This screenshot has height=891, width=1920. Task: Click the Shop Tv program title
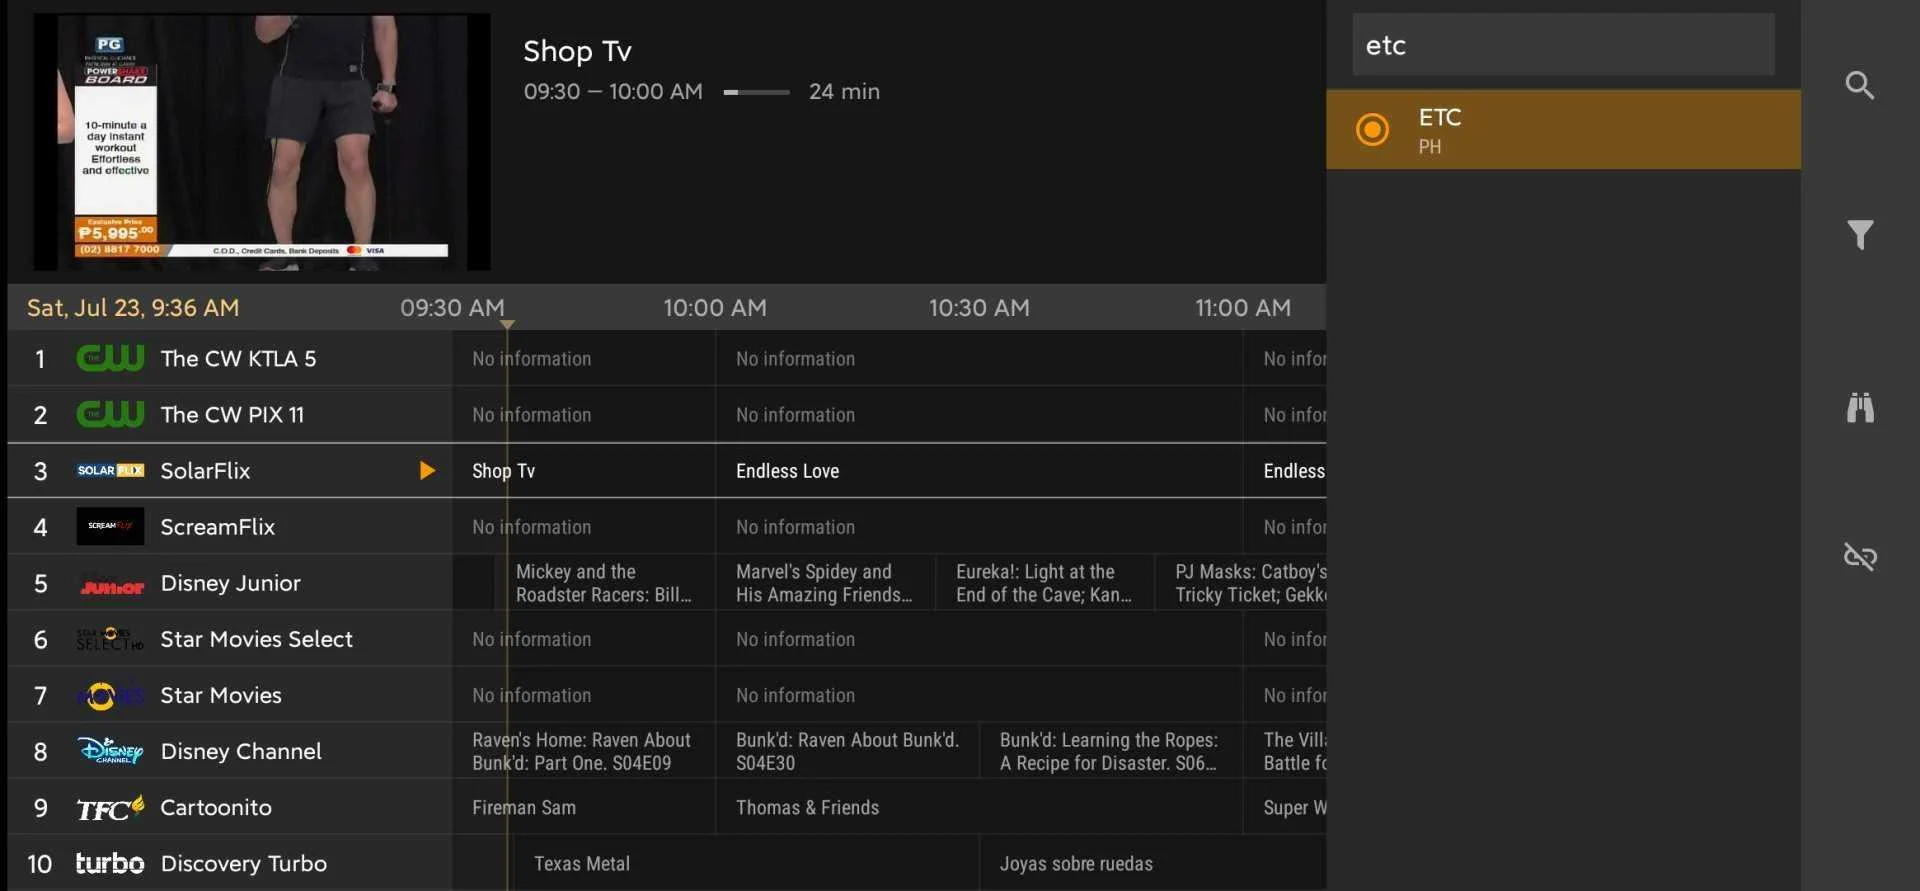pyautogui.click(x=577, y=51)
